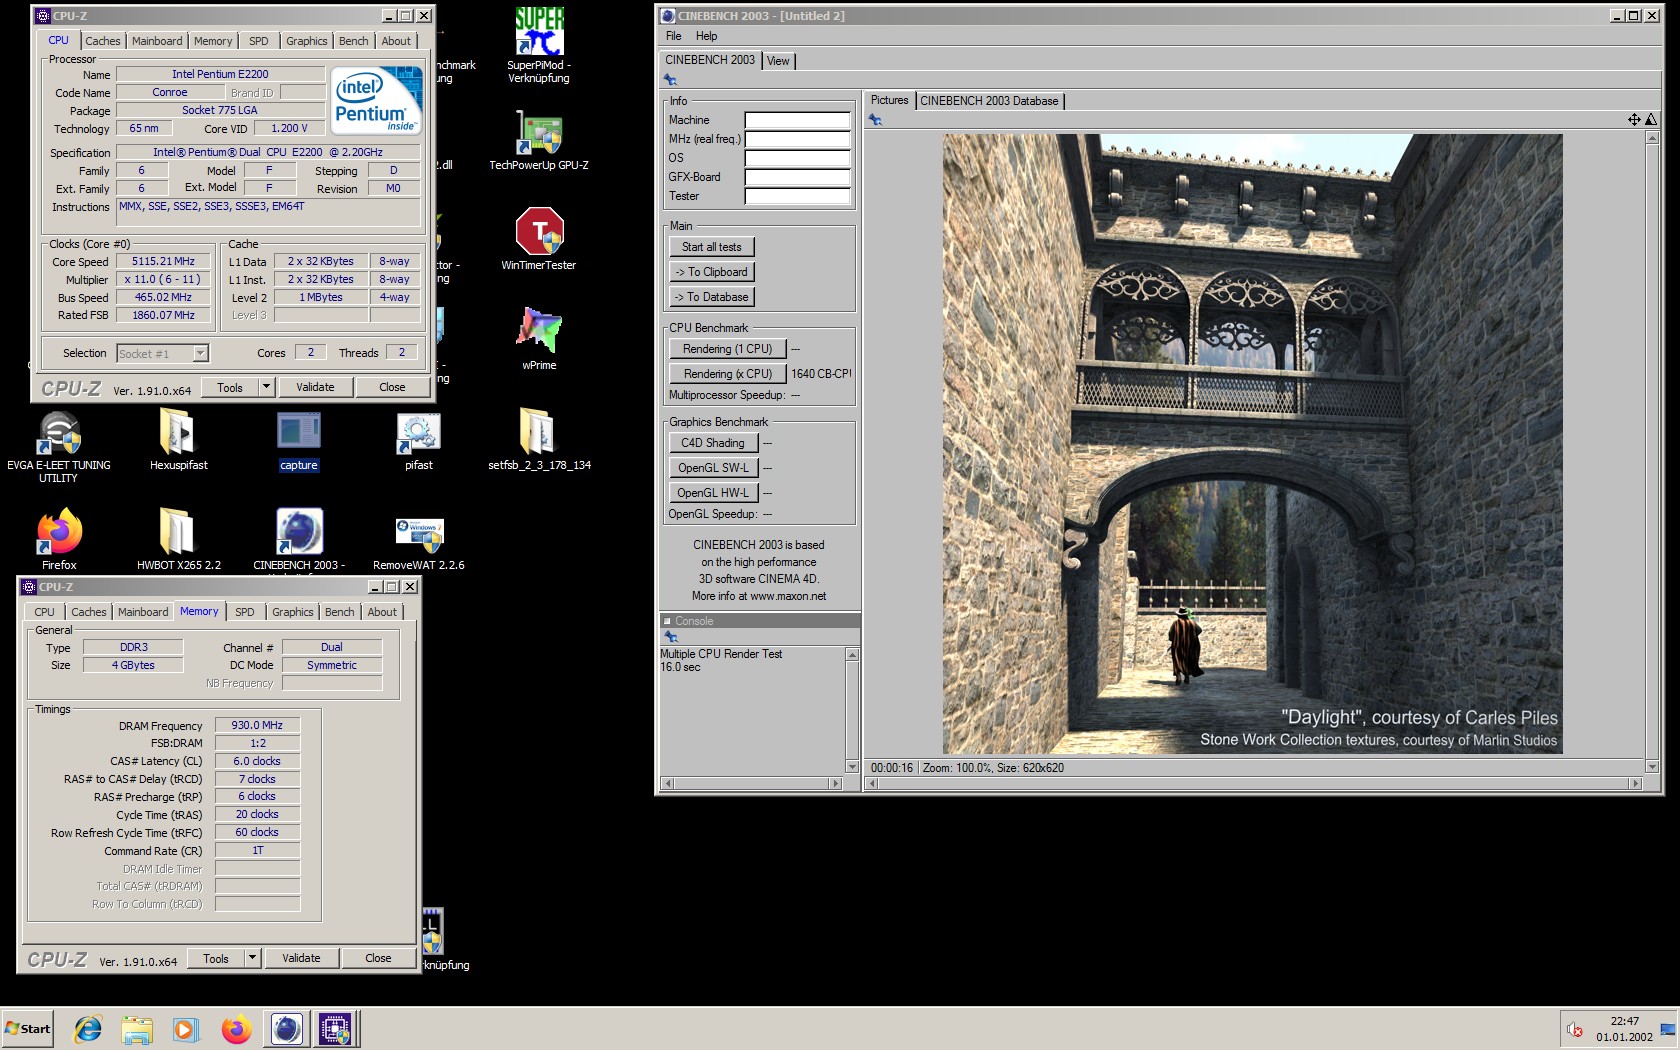This screenshot has width=1680, height=1050.
Task: Click the show desktop tray icon
Action: 1668,1029
